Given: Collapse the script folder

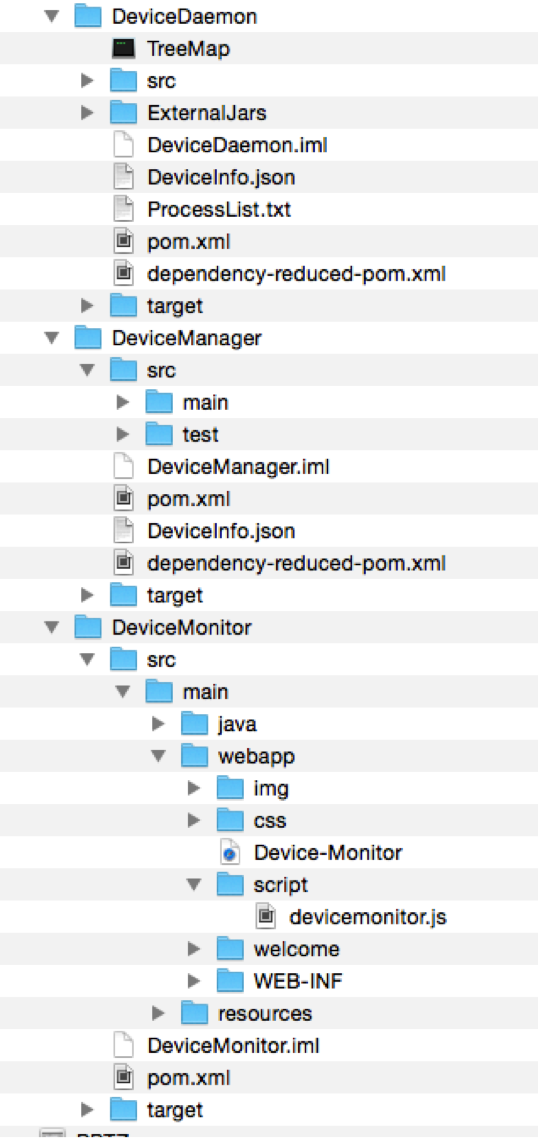Looking at the screenshot, I should pos(194,884).
